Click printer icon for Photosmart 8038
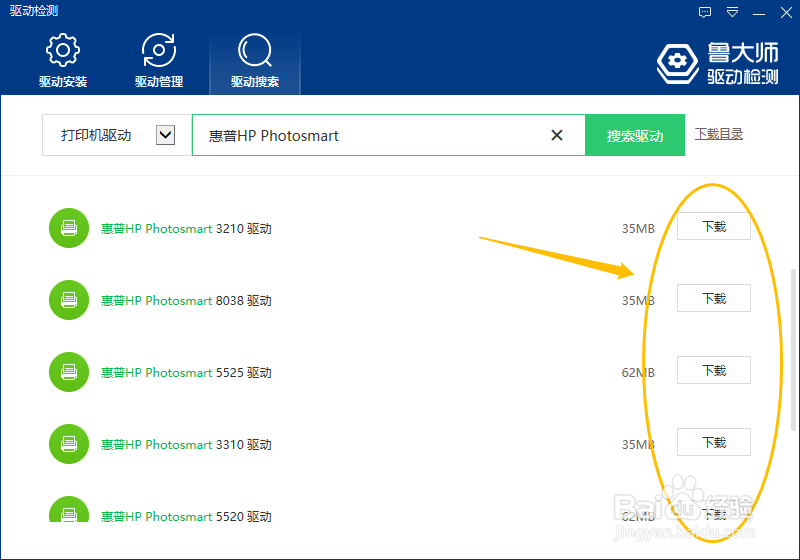 [69, 300]
